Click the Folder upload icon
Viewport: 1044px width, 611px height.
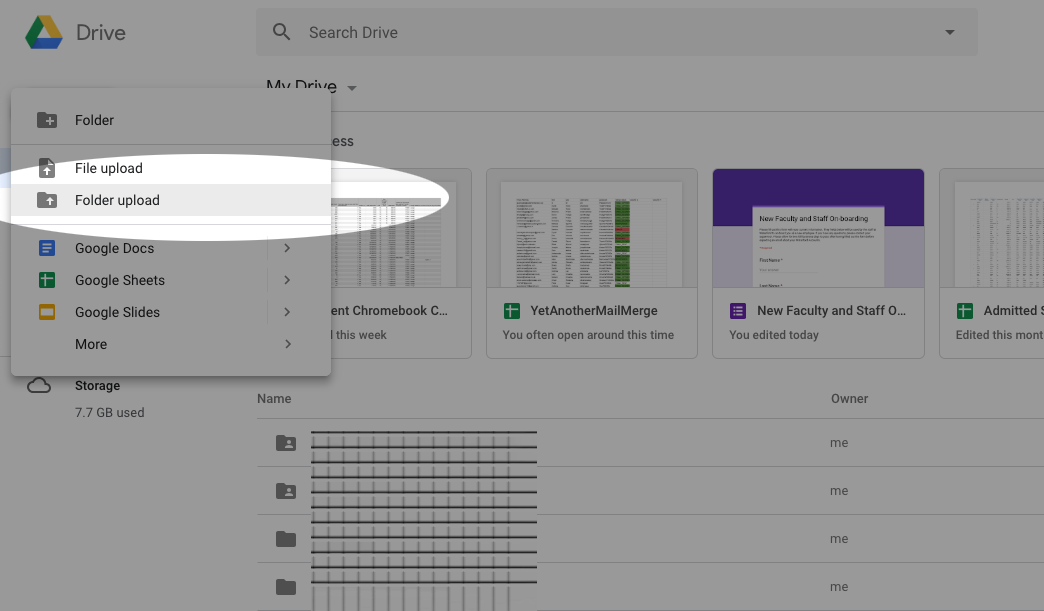coord(47,200)
